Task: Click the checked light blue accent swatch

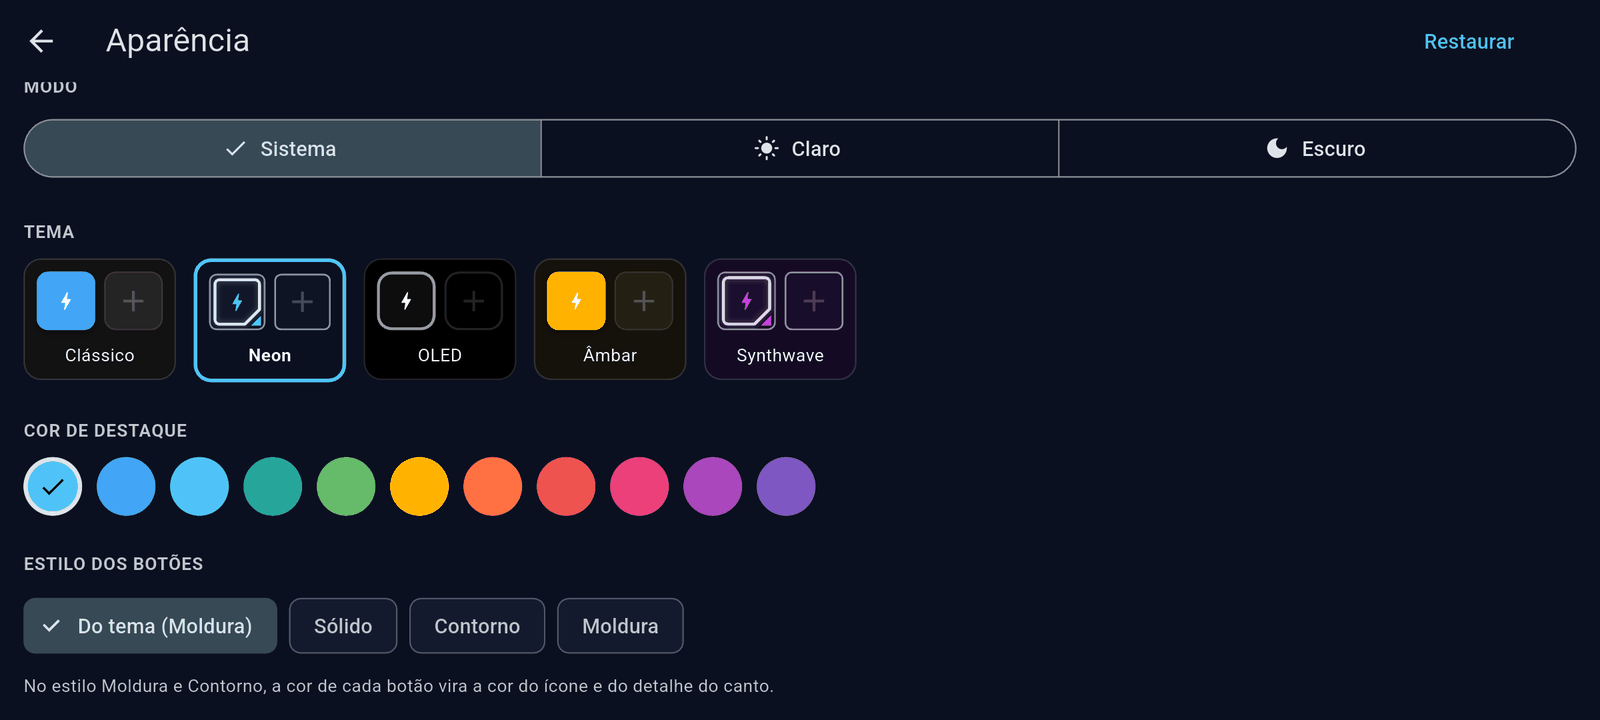Action: point(53,487)
